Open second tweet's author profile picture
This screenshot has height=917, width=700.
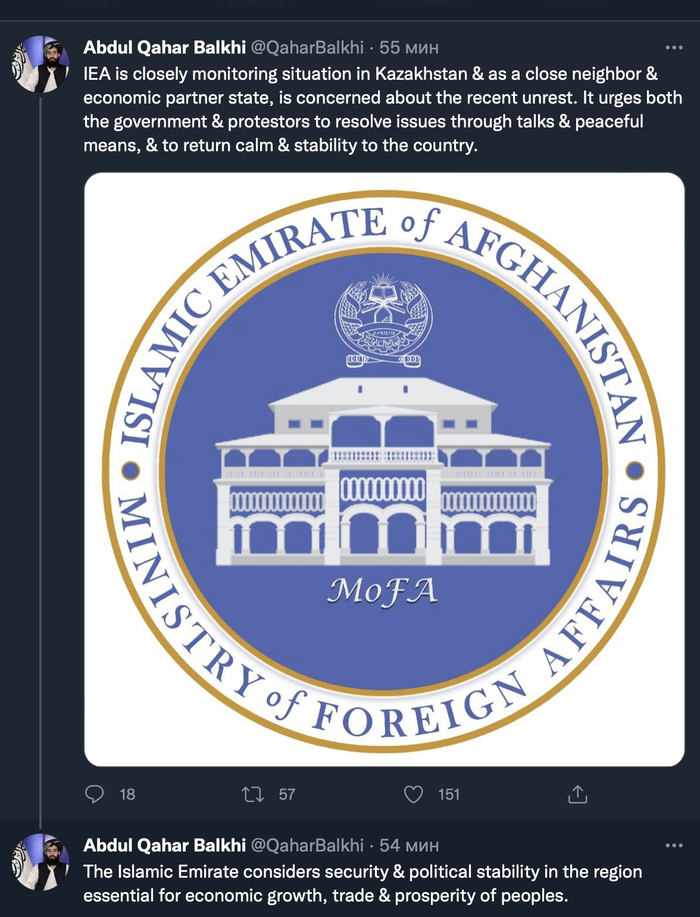click(x=40, y=861)
